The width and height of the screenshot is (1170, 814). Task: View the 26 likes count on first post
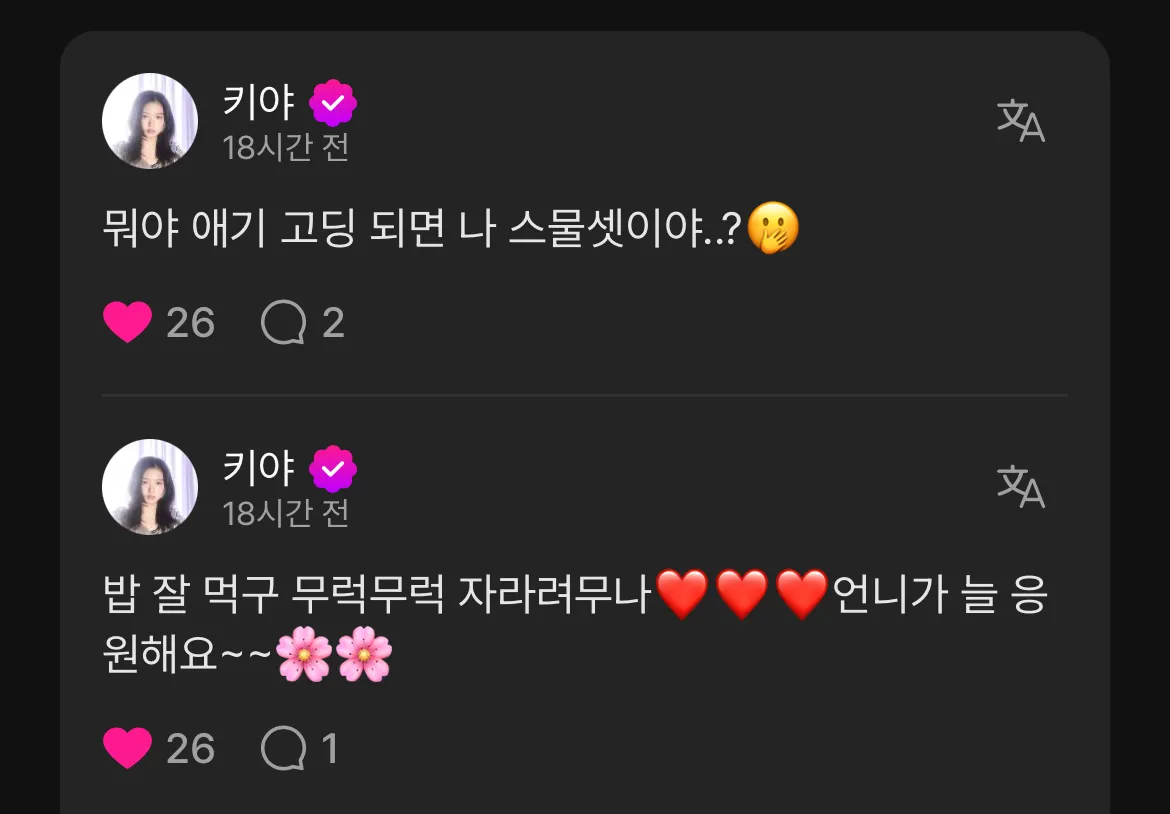pyautogui.click(x=190, y=323)
